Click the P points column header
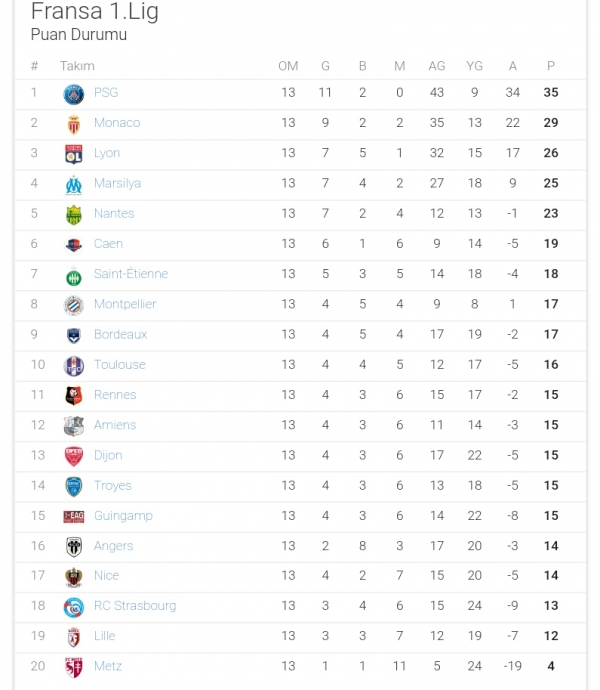Viewport: 600px width, 690px height. 551,66
